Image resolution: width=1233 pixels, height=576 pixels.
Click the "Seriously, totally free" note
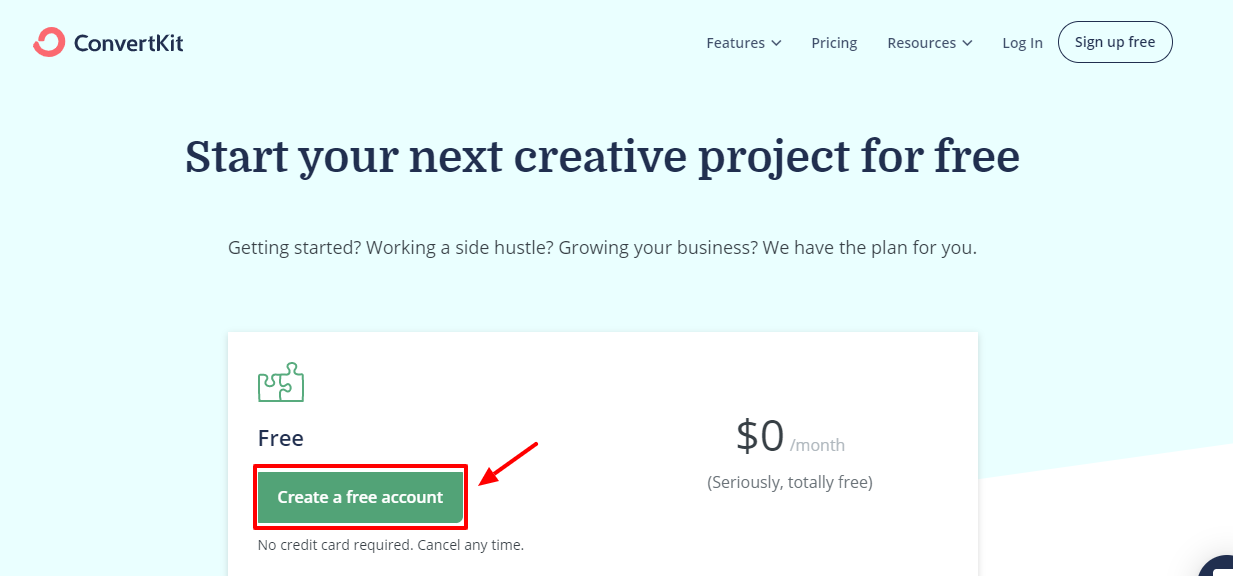coord(790,482)
